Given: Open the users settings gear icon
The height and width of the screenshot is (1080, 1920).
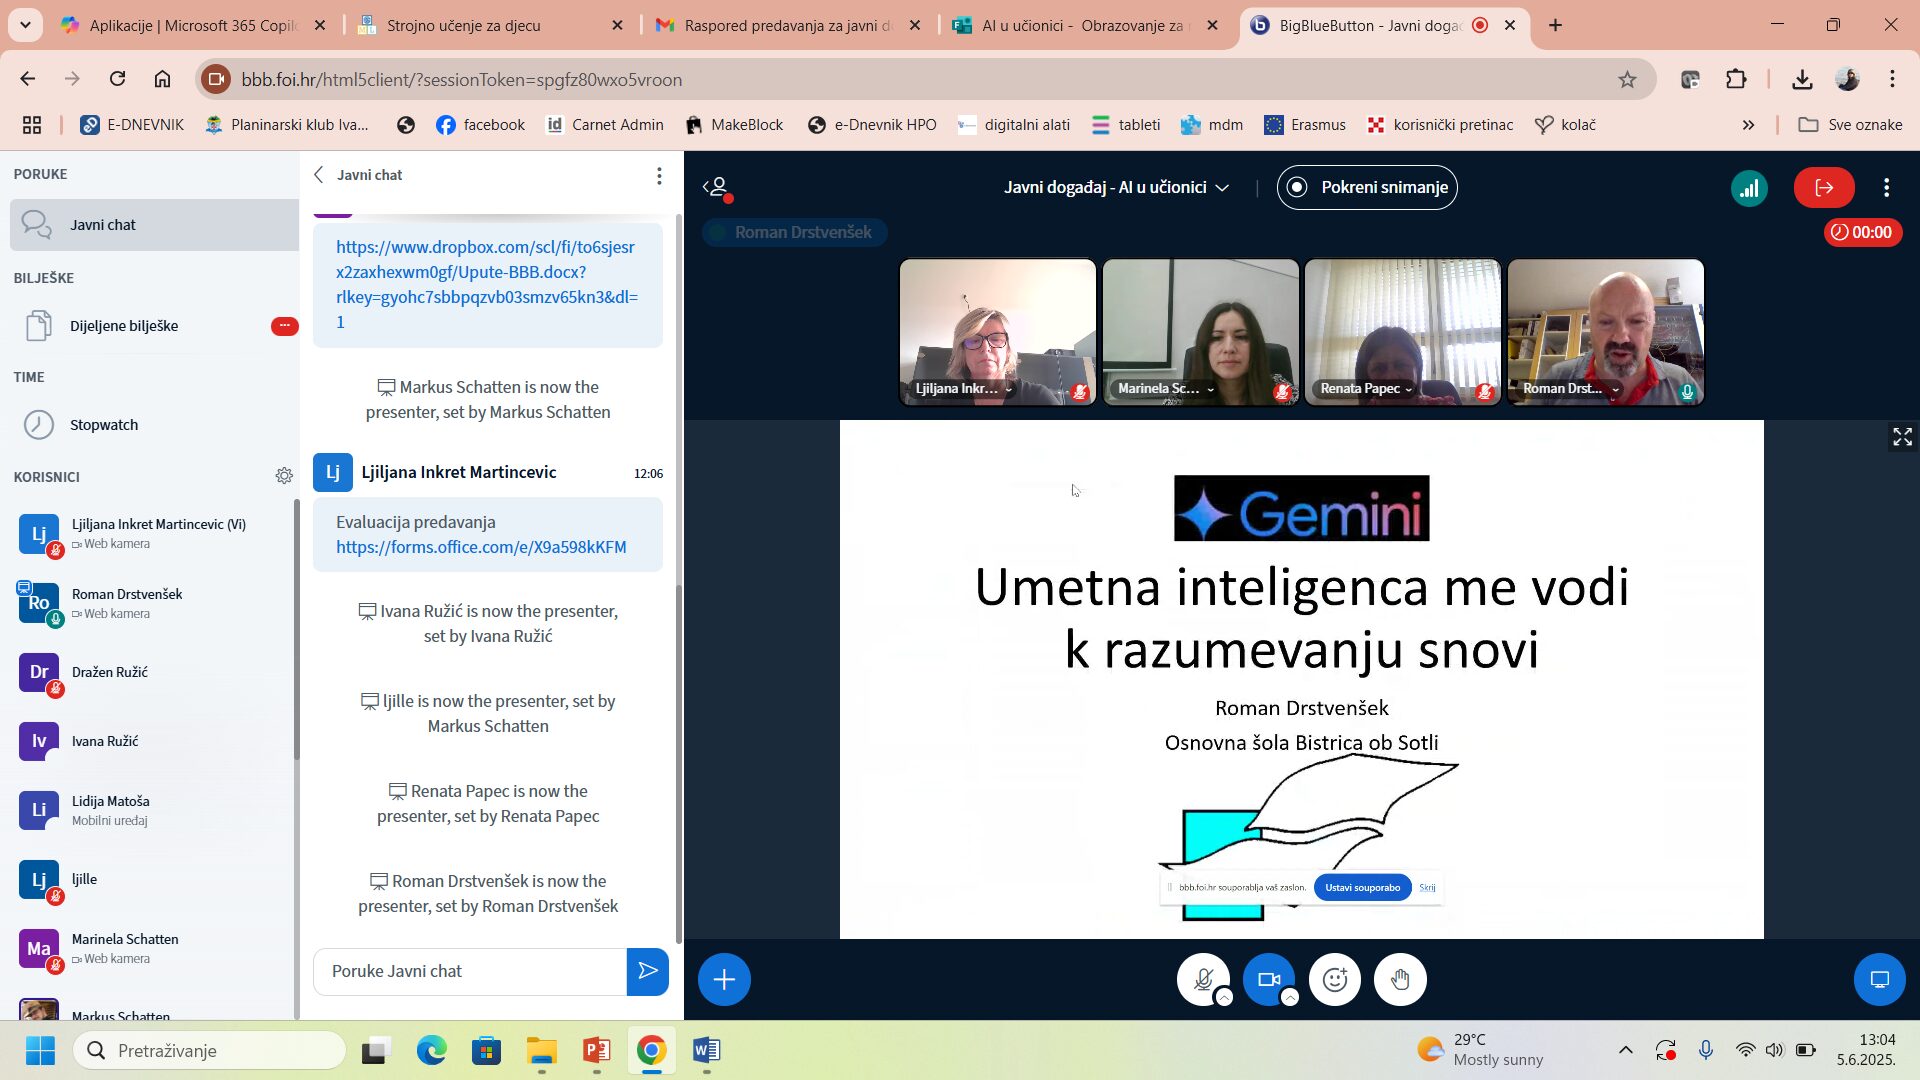Looking at the screenshot, I should coord(284,476).
